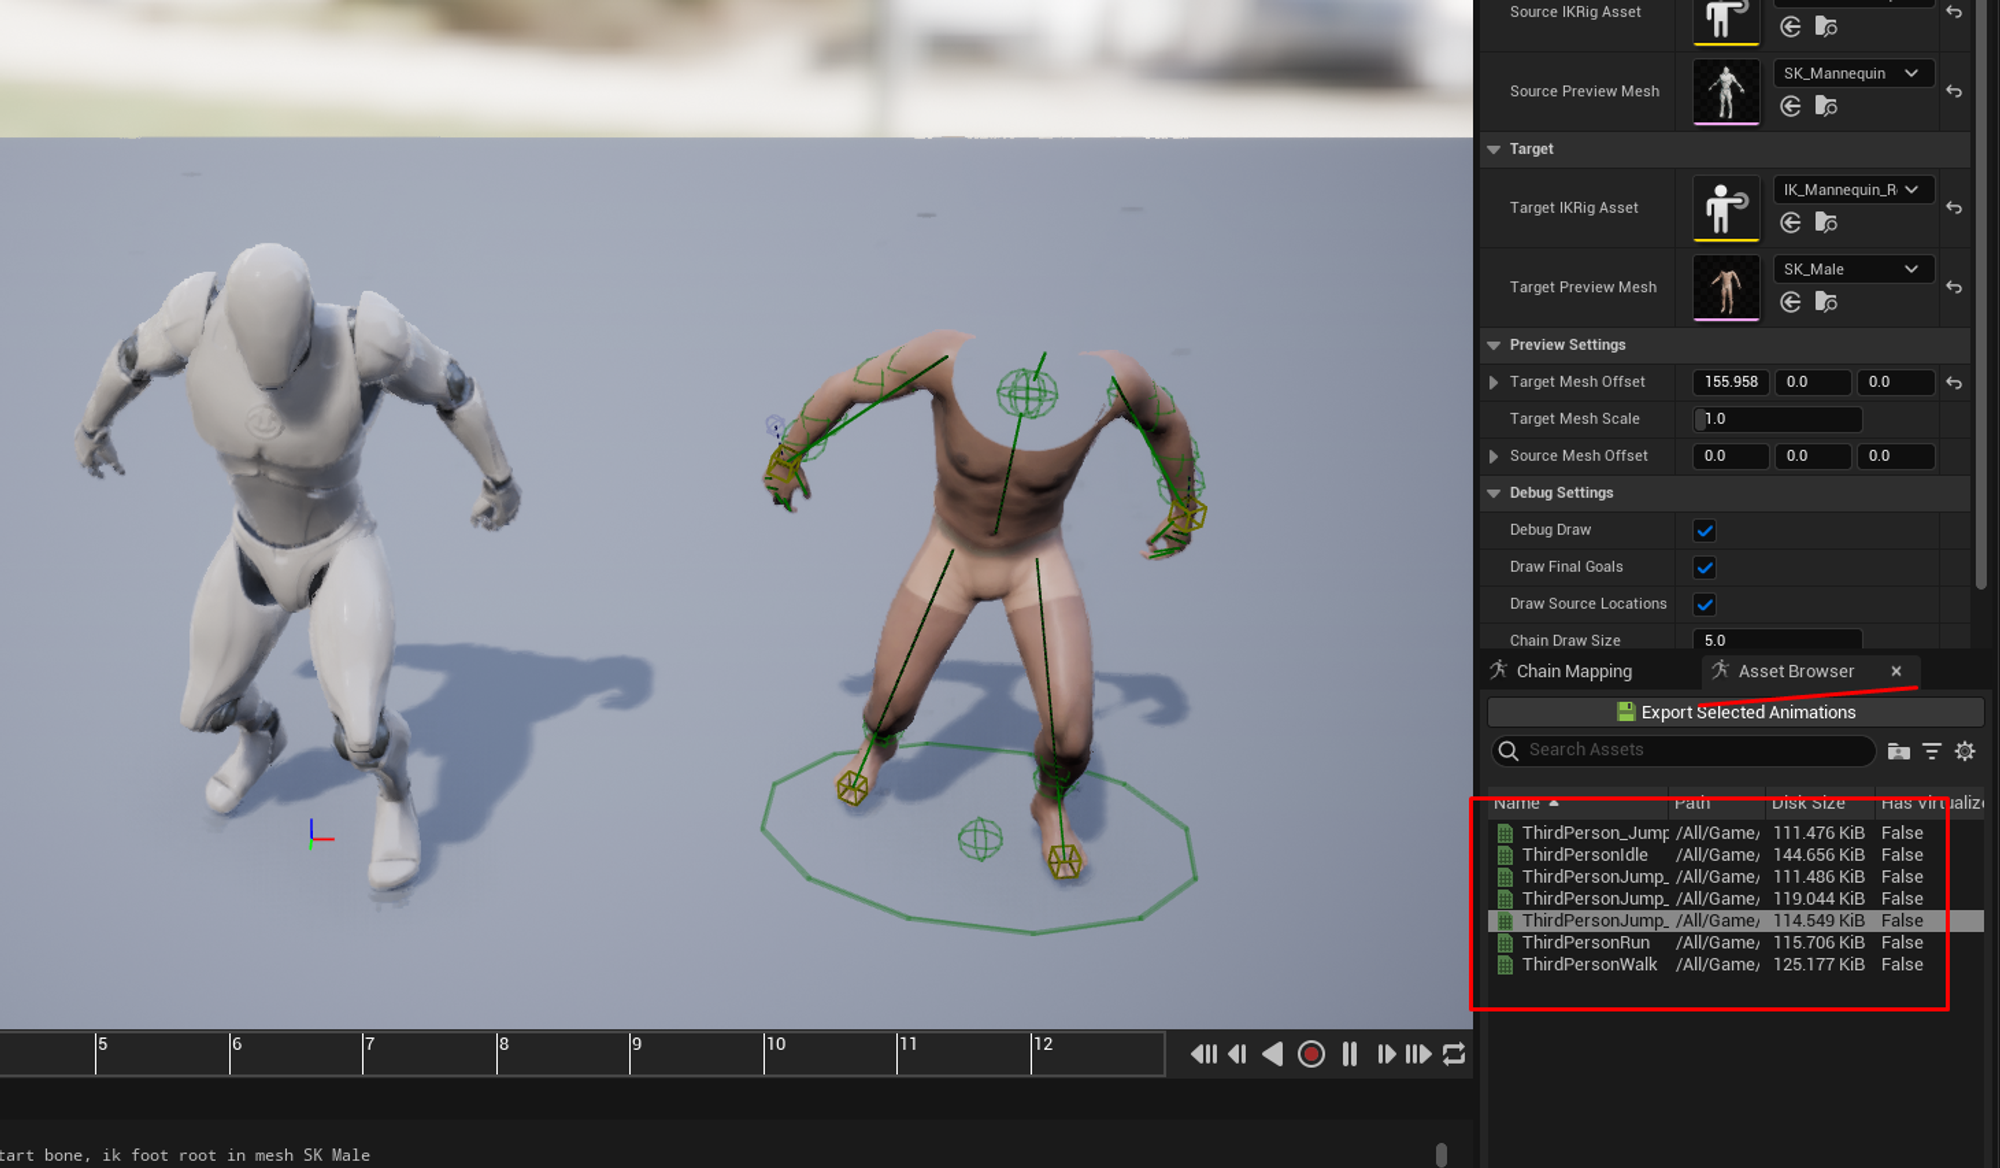Jump to the first frame
The image size is (2000, 1168).
(x=1203, y=1054)
